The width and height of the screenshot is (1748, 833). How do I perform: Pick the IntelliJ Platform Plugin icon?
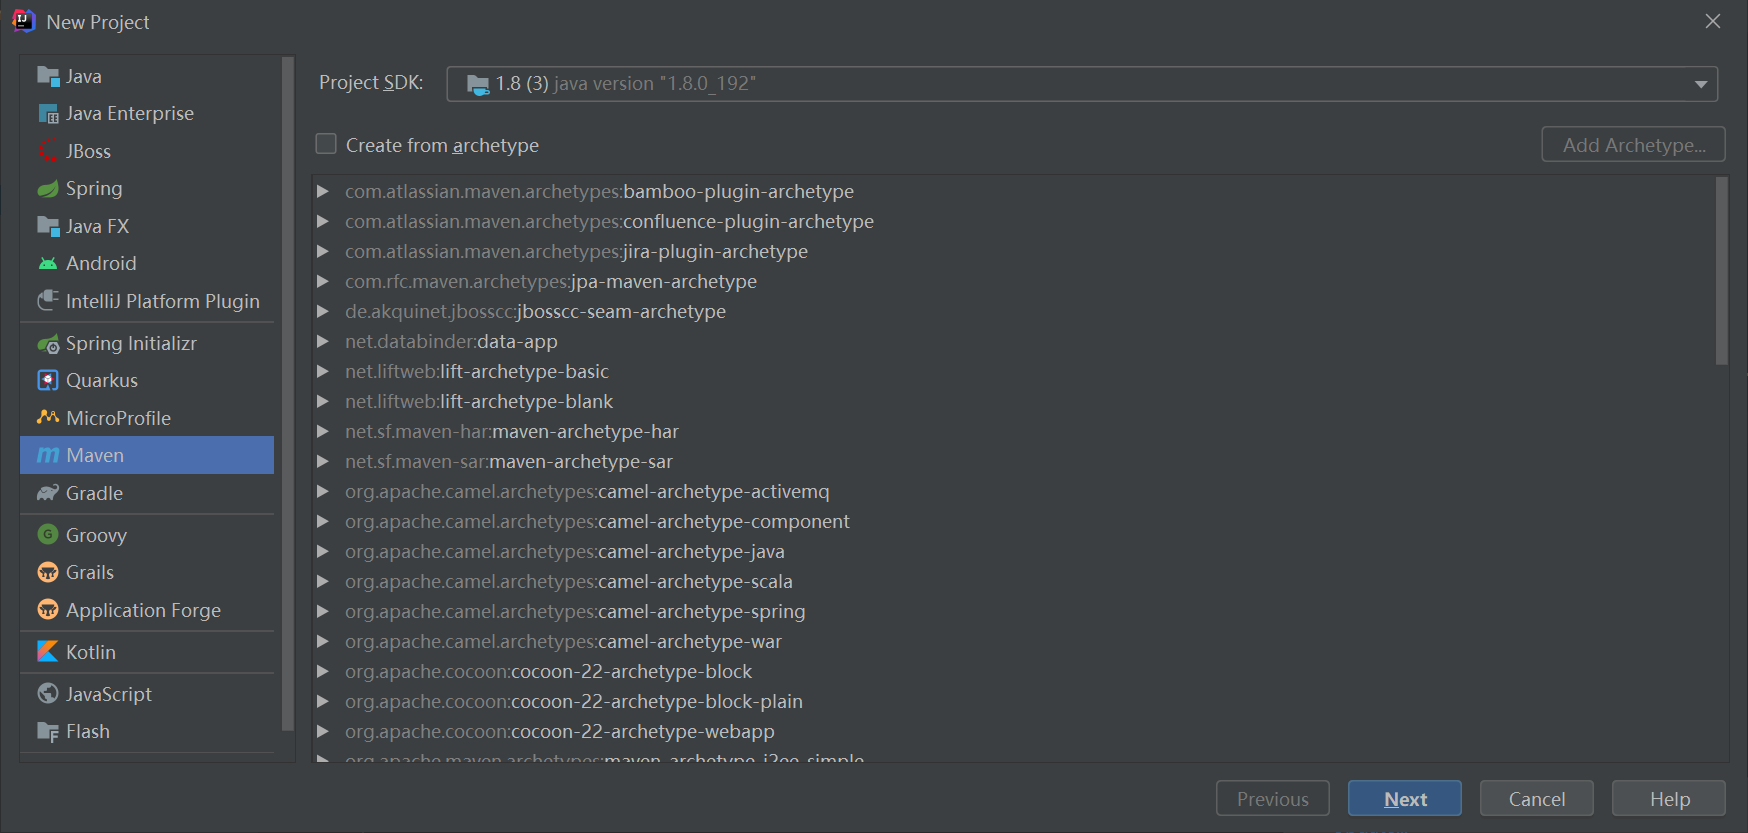tap(48, 301)
